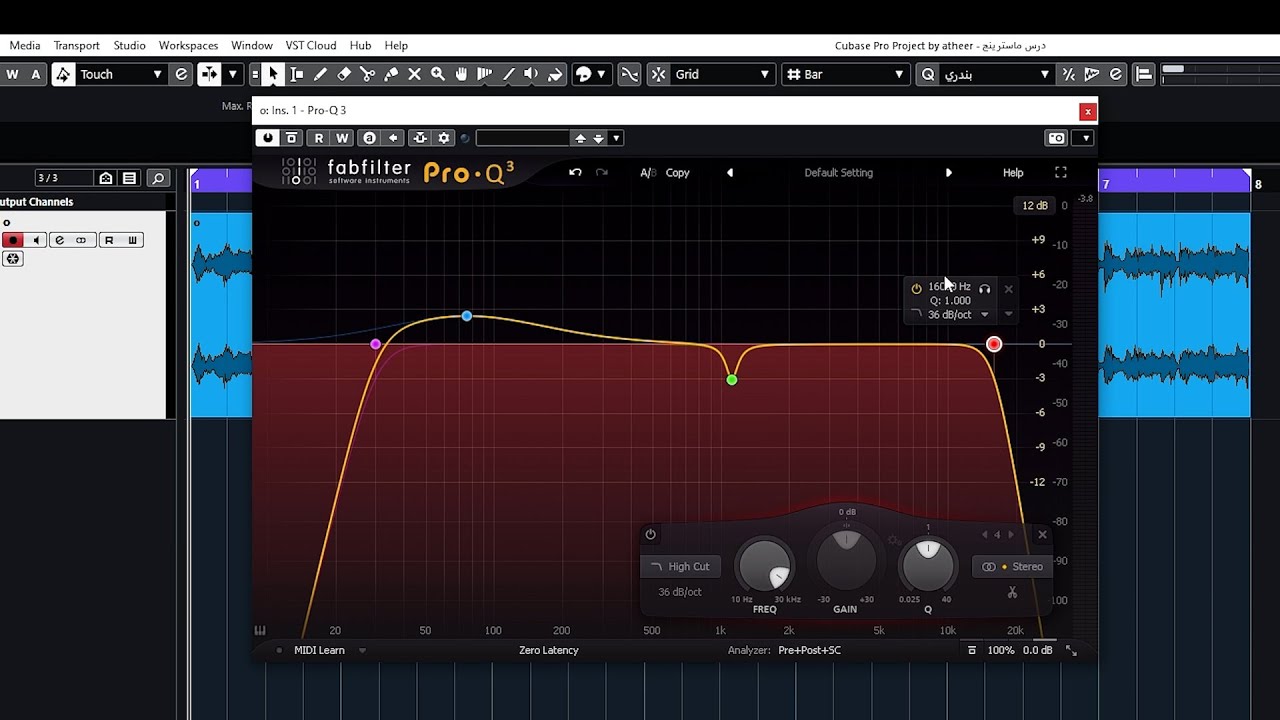1280x720 pixels.
Task: Open the Hub menu
Action: 360,45
